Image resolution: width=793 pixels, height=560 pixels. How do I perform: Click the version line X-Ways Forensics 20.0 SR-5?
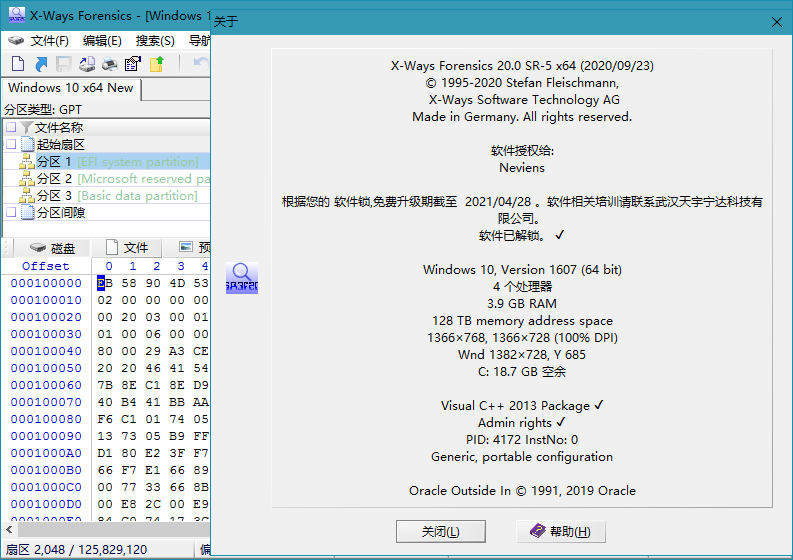[x=522, y=66]
